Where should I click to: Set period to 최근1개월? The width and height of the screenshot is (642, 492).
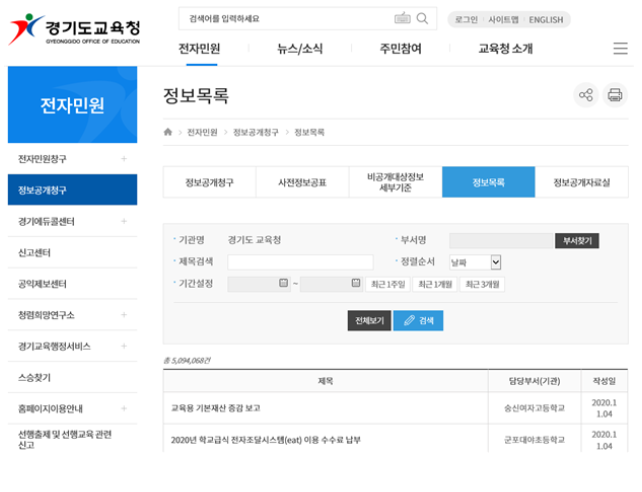click(435, 284)
